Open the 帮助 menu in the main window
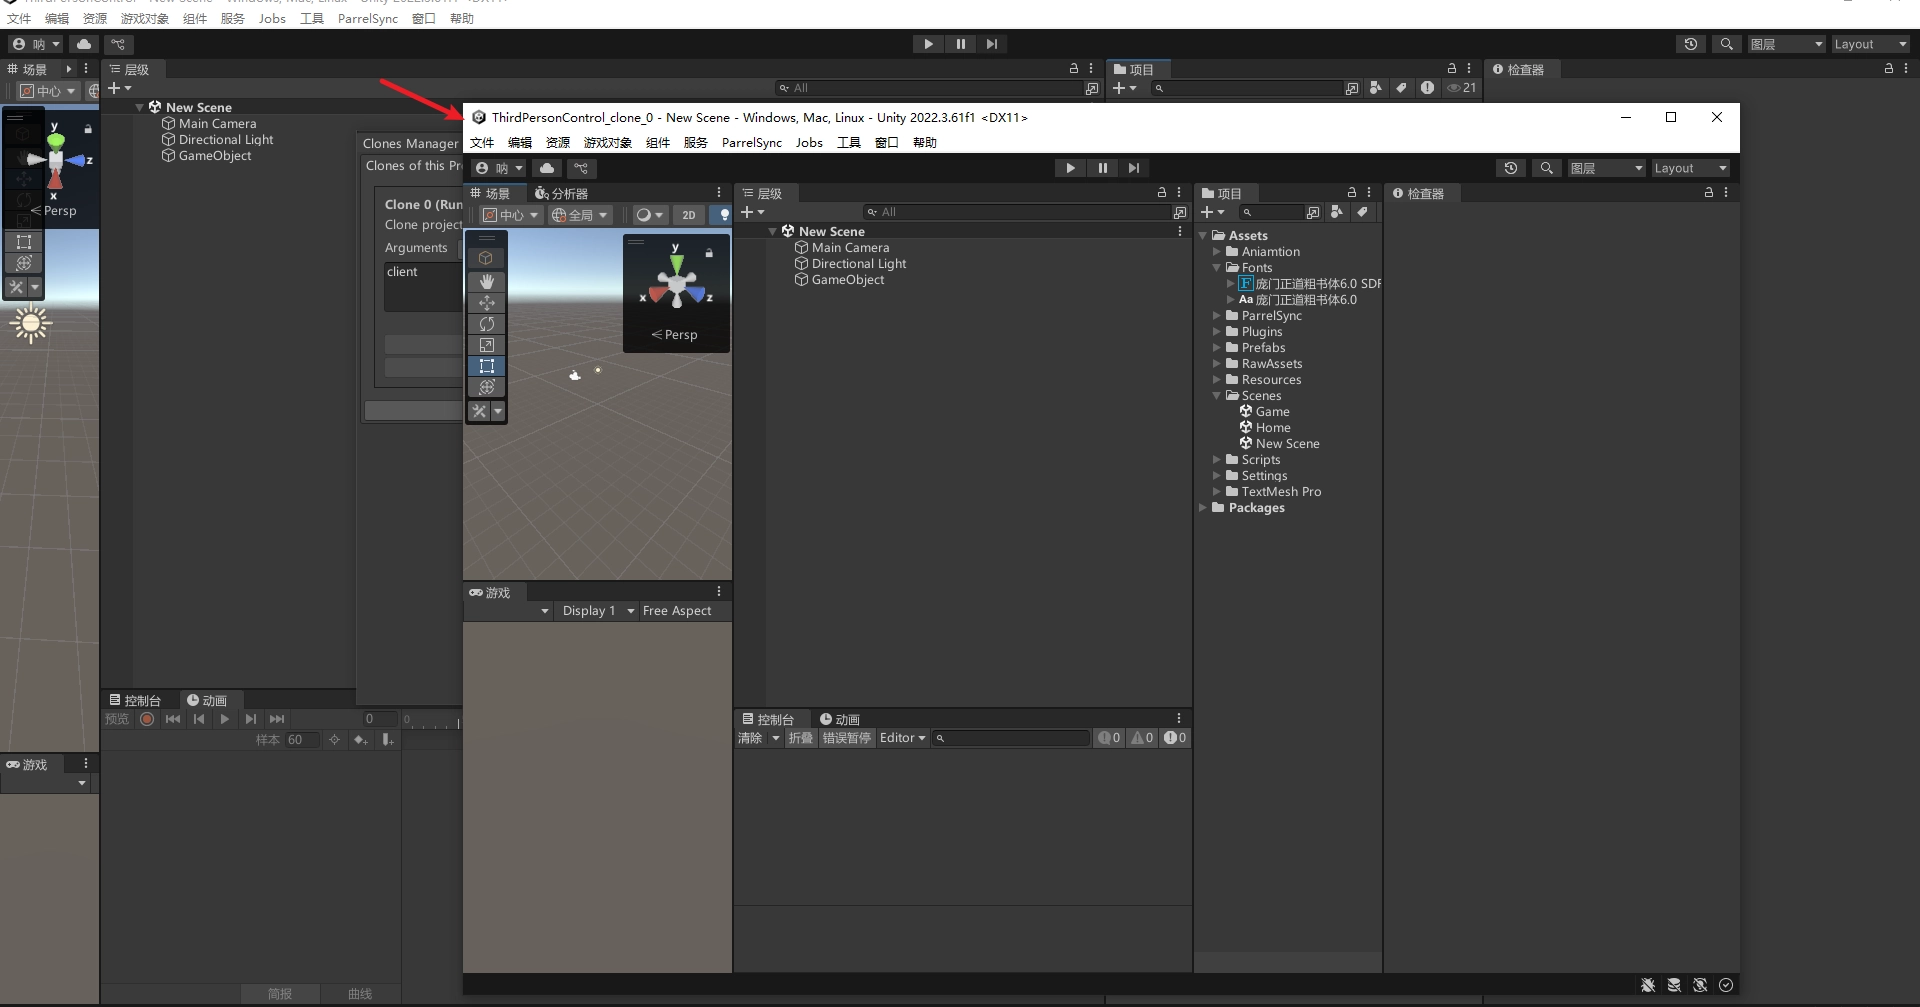The width and height of the screenshot is (1920, 1007). pos(462,19)
